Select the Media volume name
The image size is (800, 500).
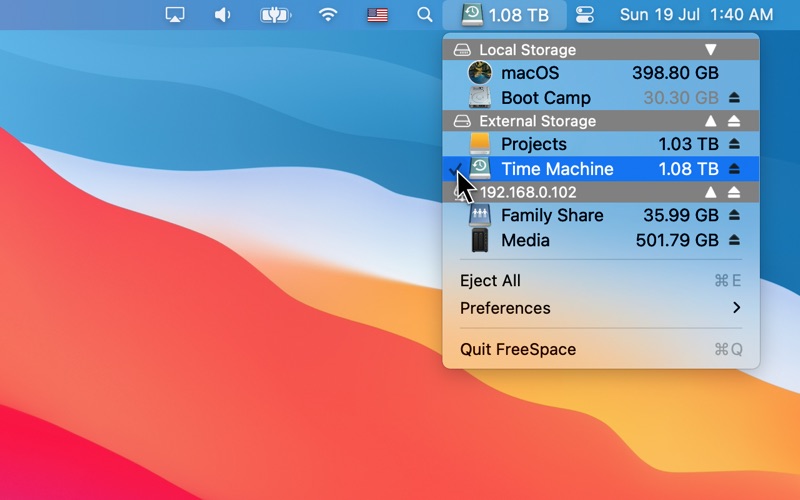pyautogui.click(x=525, y=240)
